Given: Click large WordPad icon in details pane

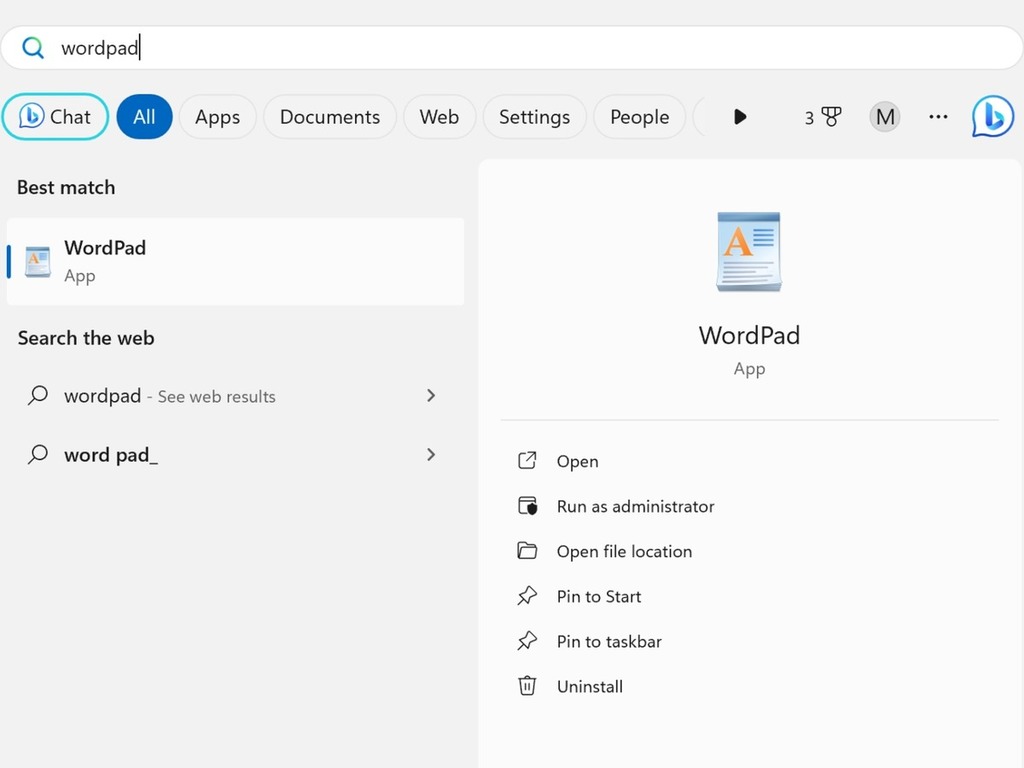Looking at the screenshot, I should pos(749,251).
